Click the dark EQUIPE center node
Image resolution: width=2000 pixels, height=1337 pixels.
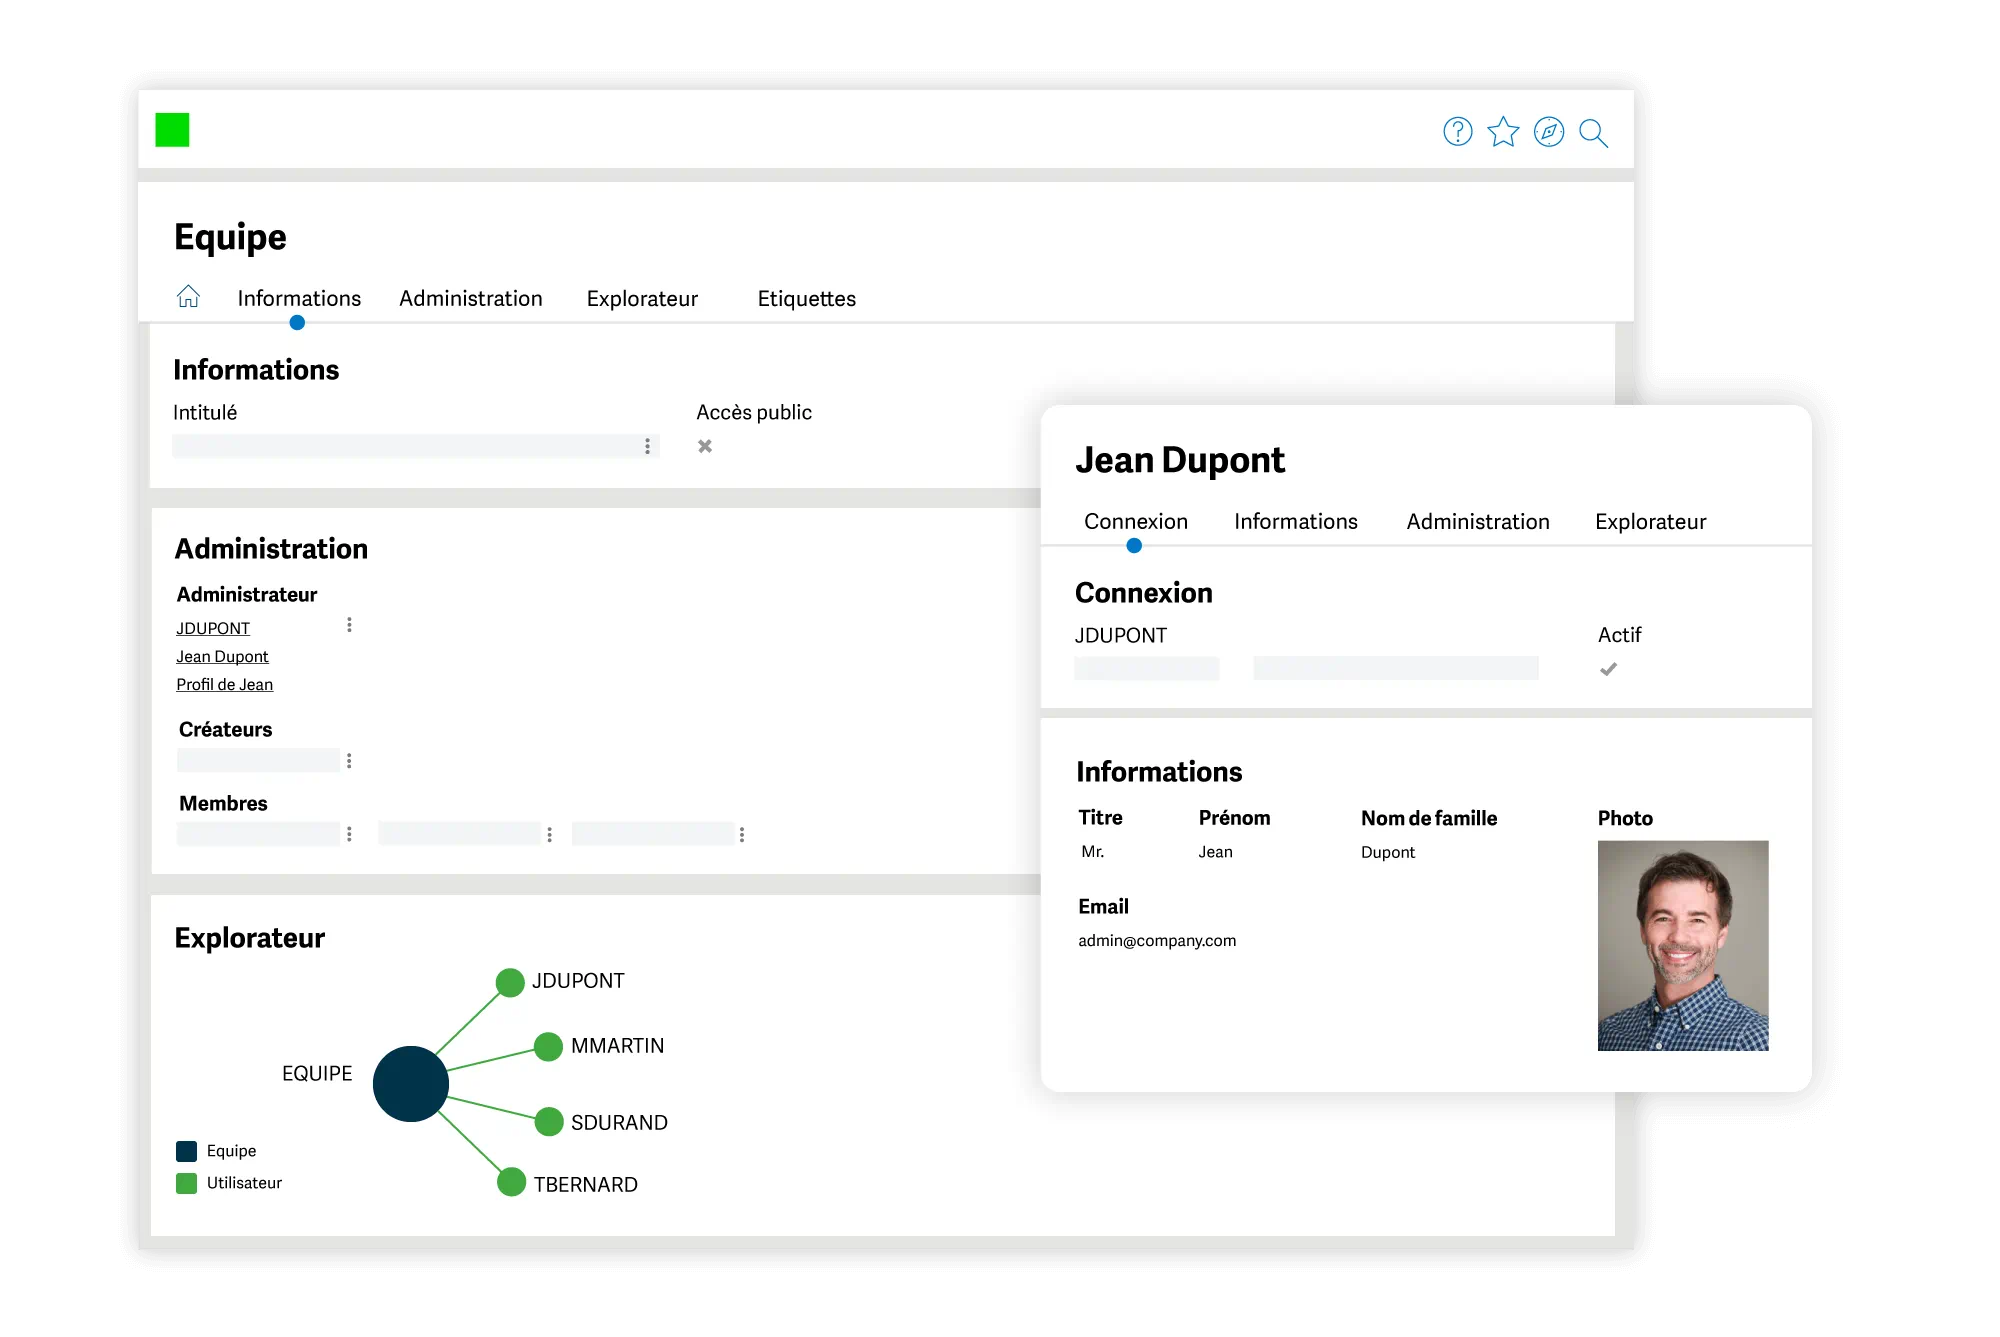410,1083
